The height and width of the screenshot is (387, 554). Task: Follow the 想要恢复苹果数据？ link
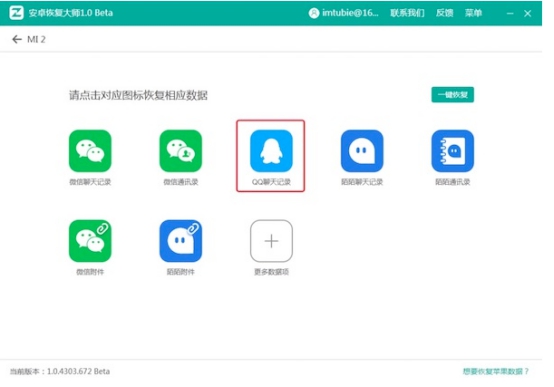495,371
